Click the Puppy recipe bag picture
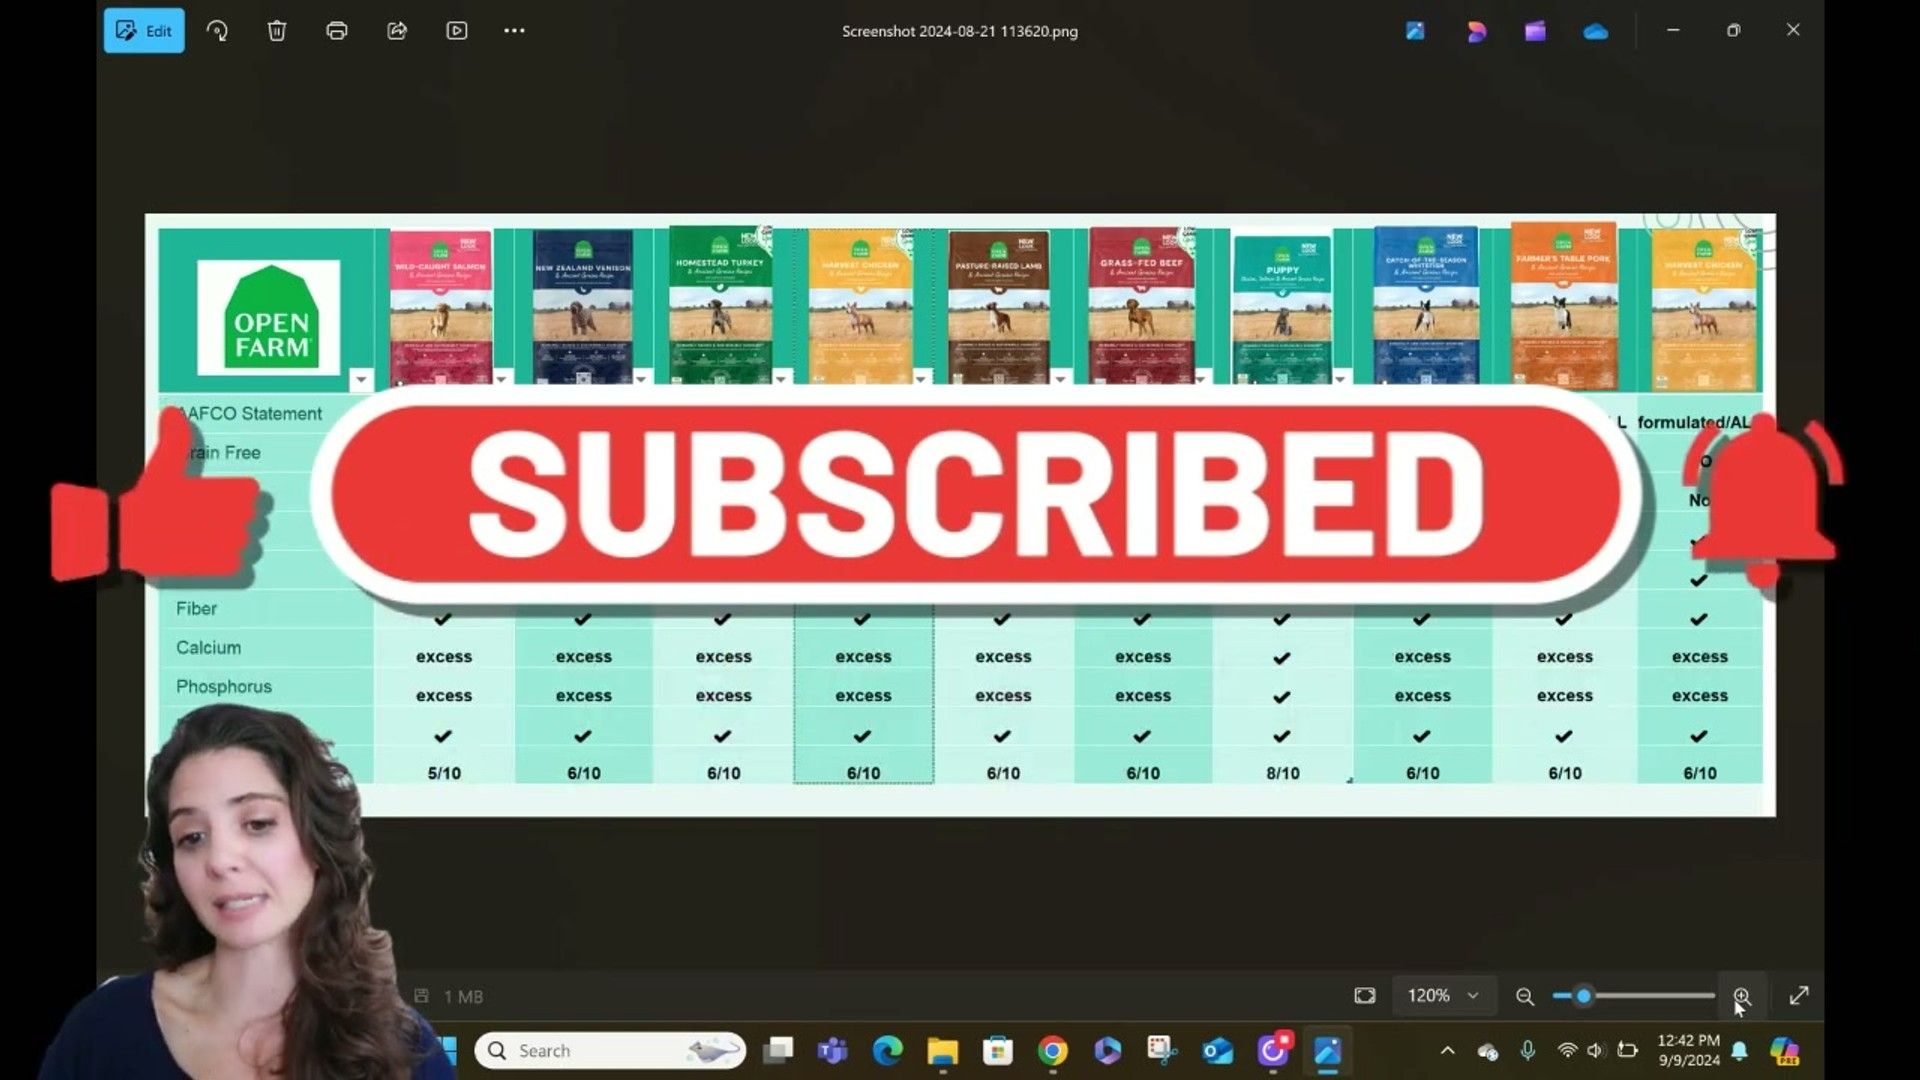 (x=1282, y=310)
